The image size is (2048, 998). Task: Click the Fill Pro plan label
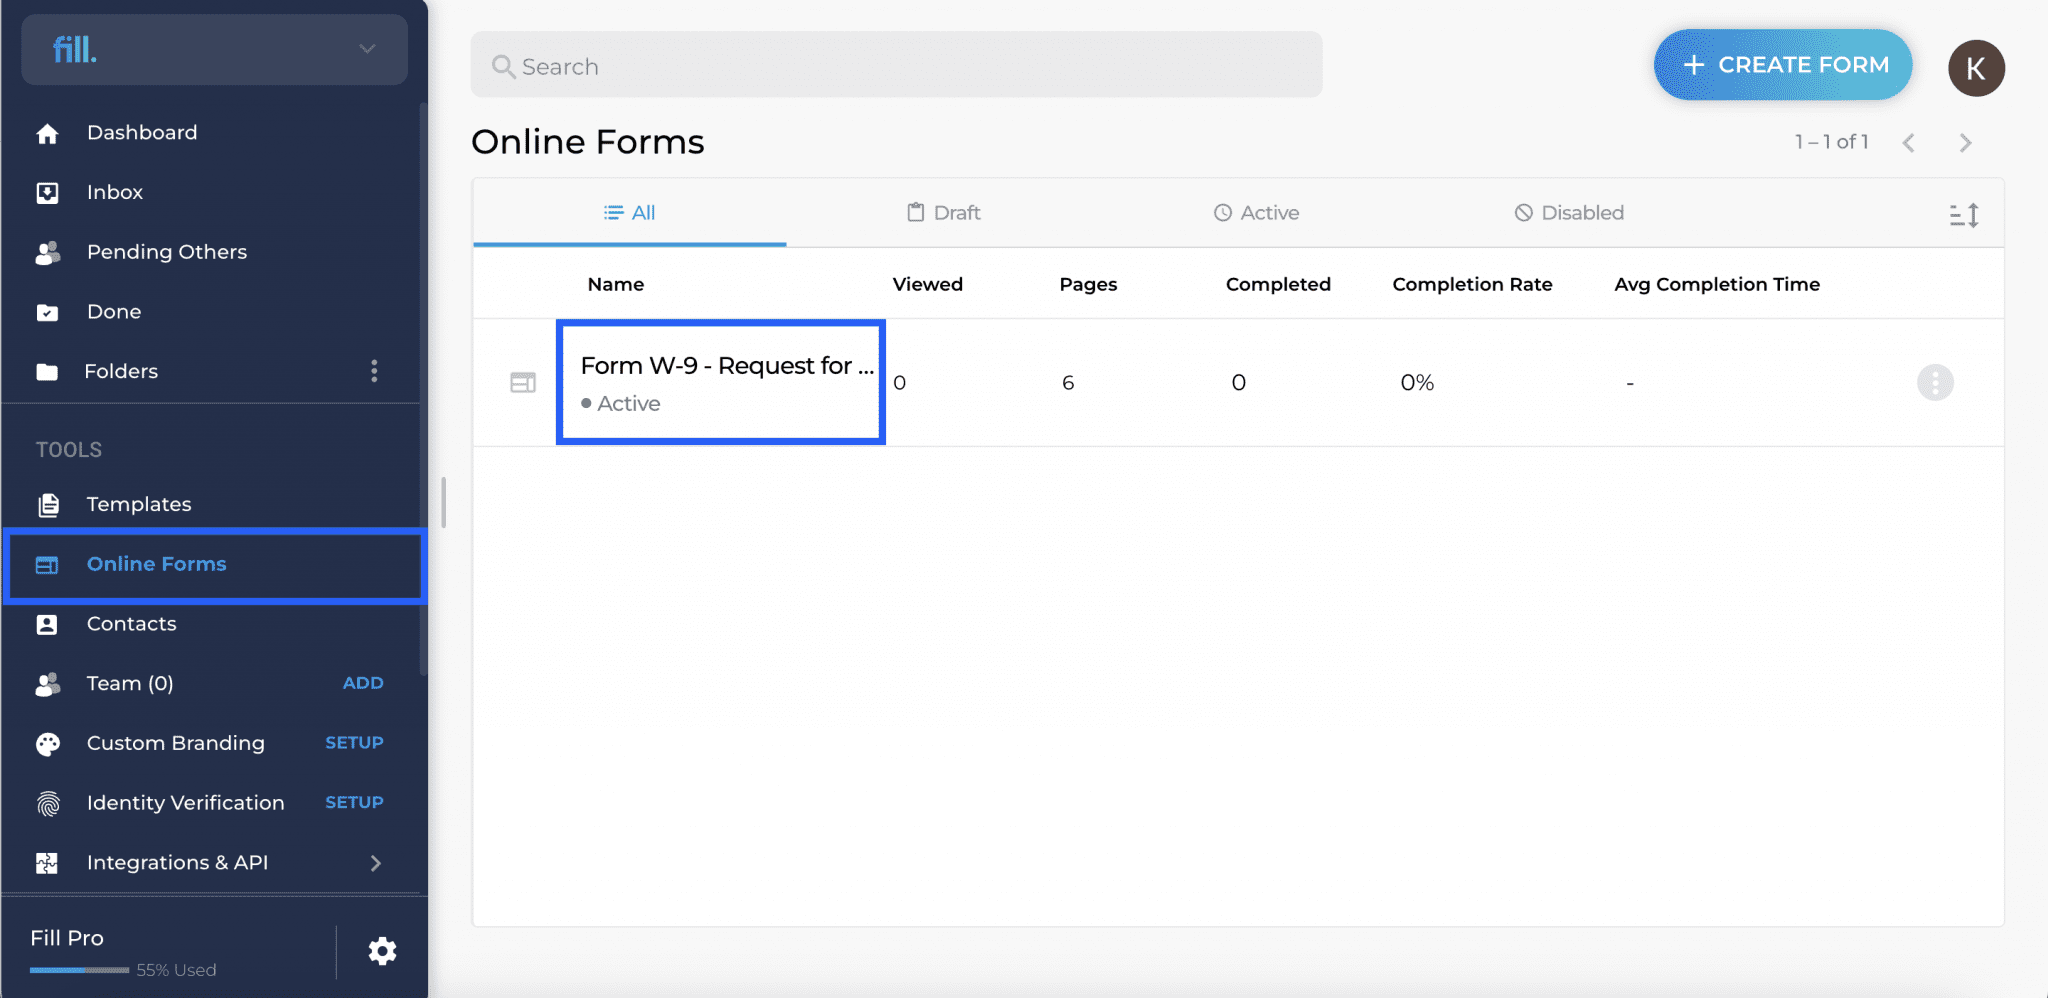[67, 938]
